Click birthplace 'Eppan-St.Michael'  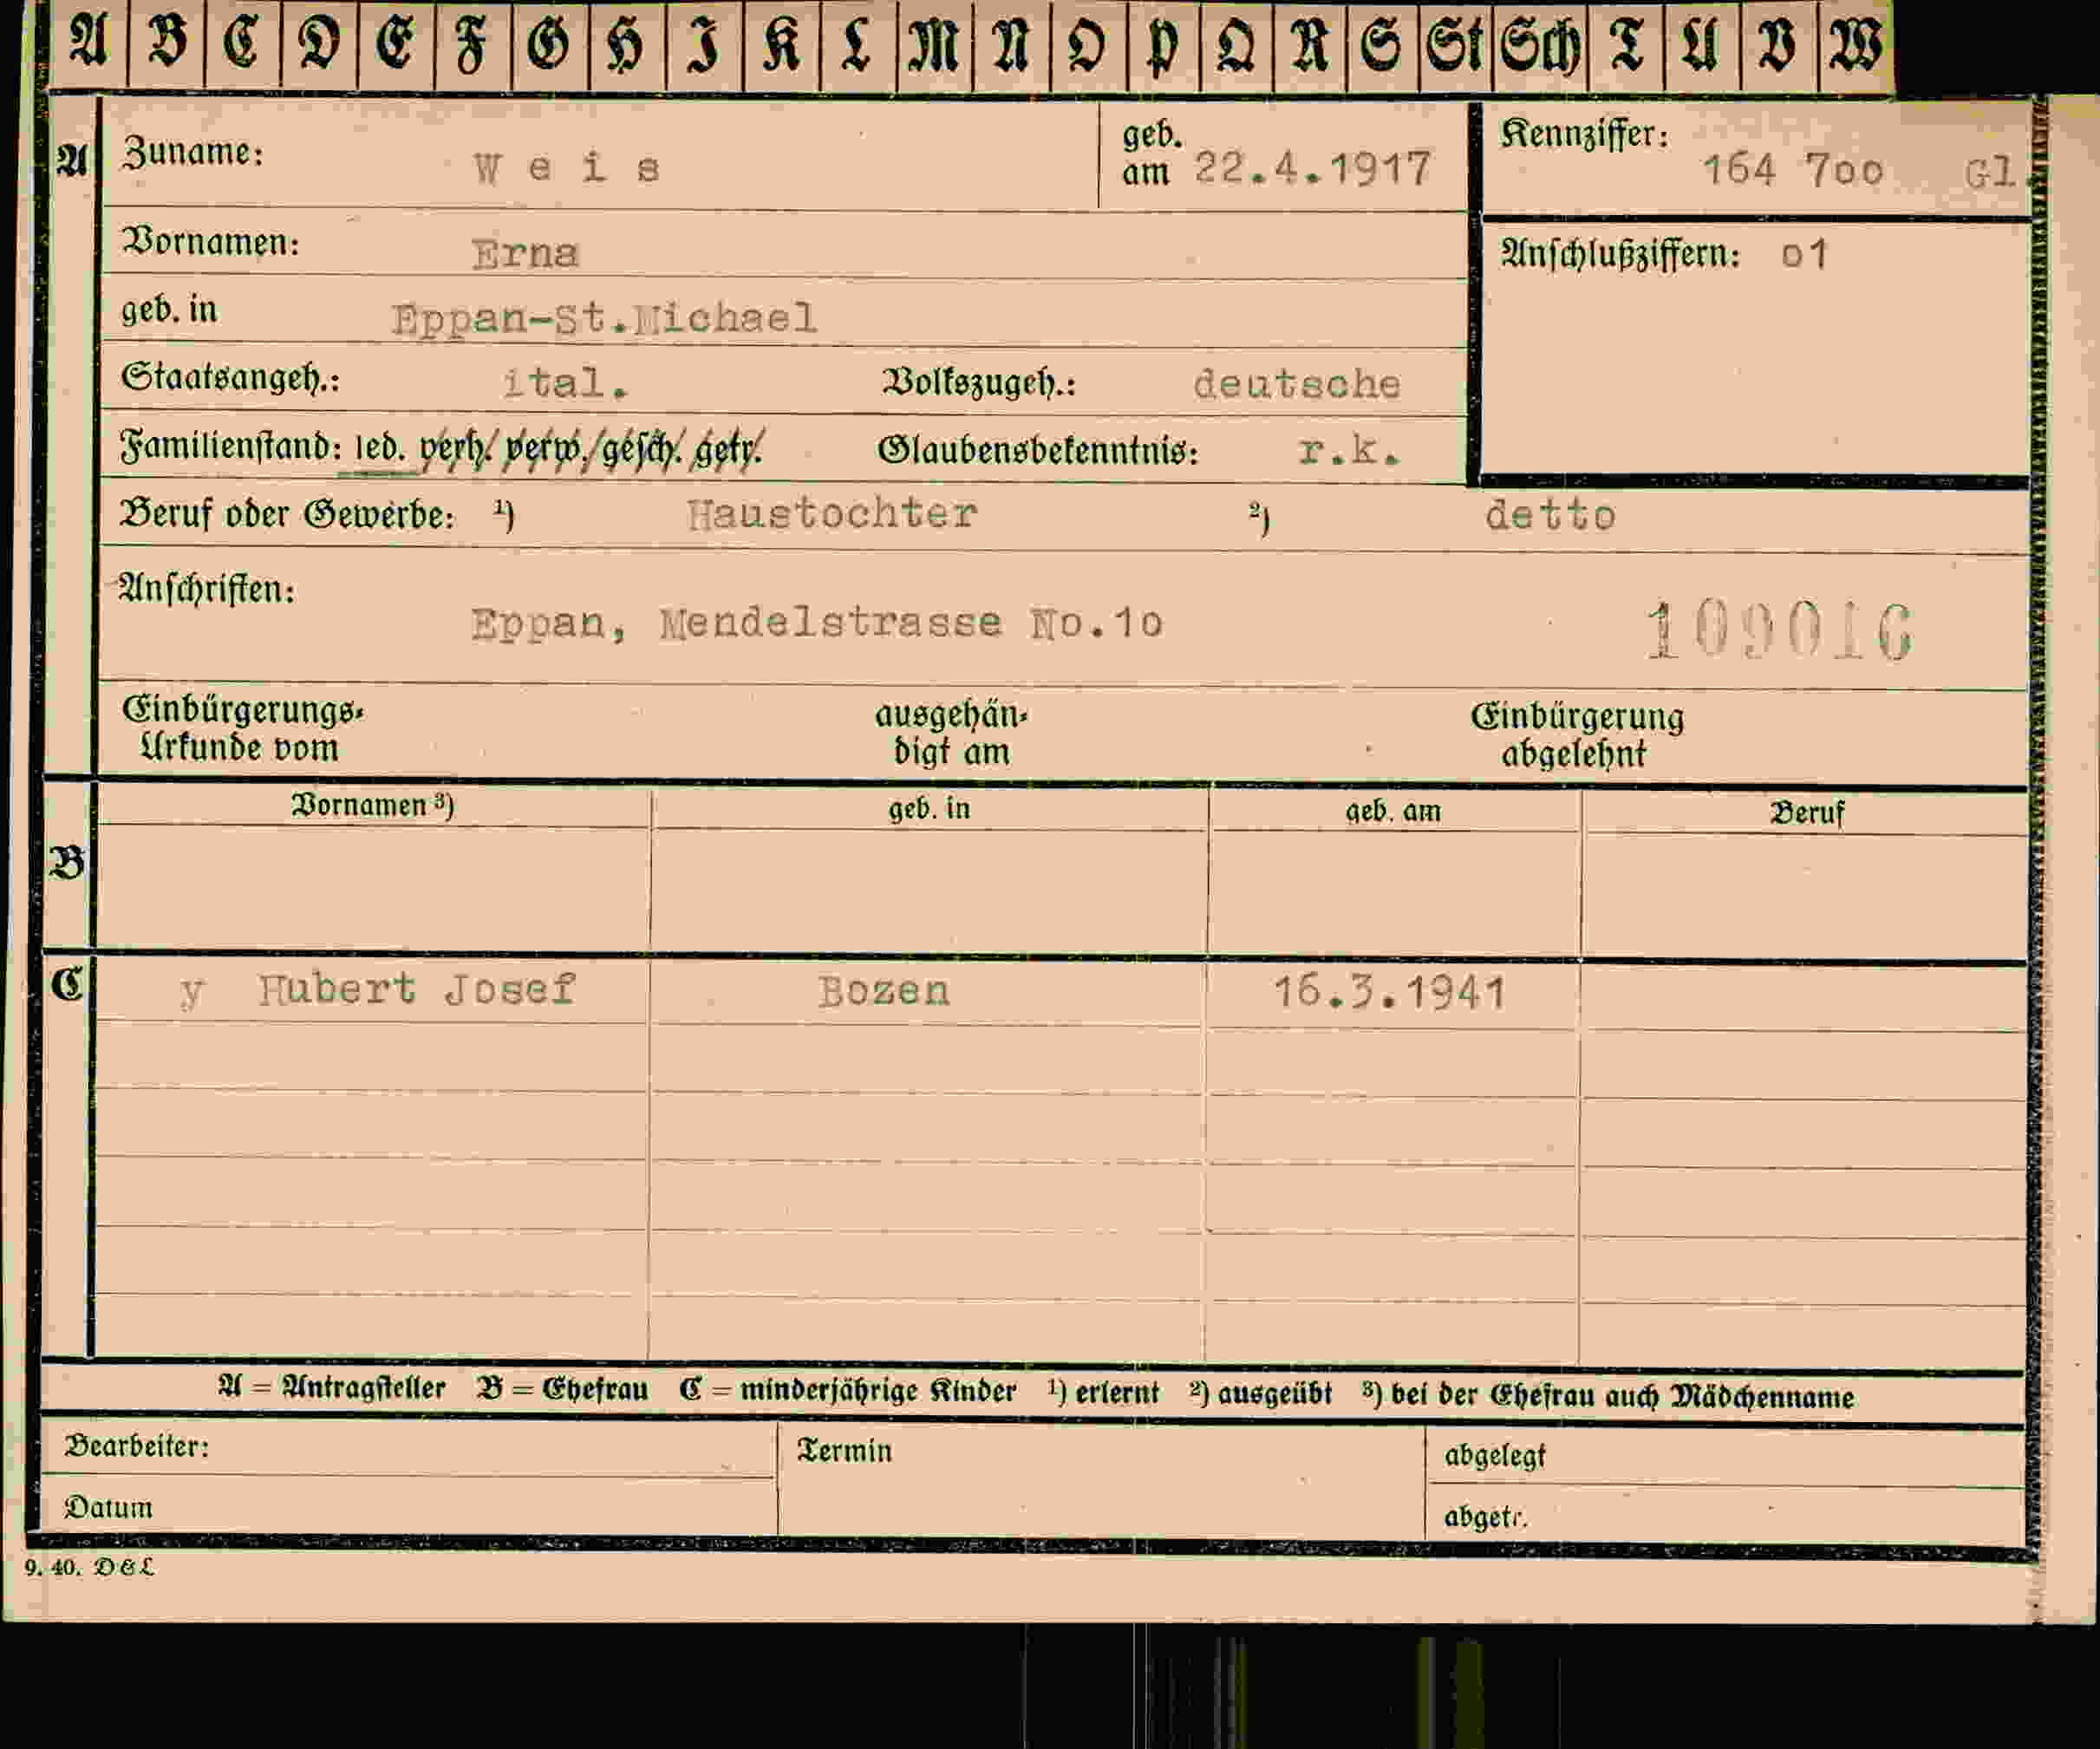point(604,319)
